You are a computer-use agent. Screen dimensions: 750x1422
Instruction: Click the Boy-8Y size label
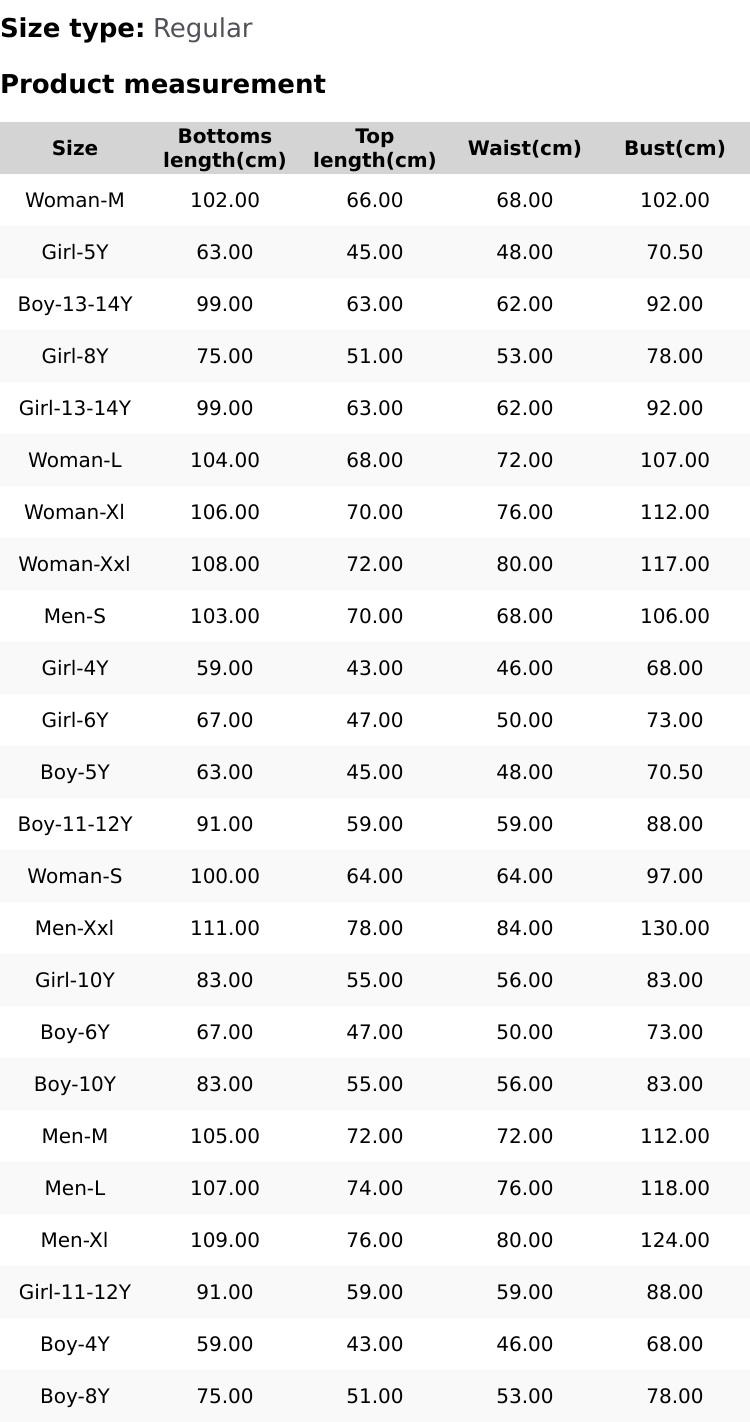[x=75, y=1396]
